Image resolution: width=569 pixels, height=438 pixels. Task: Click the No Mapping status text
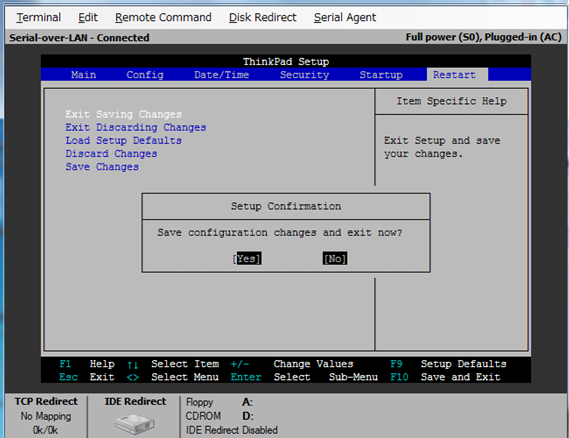click(46, 416)
